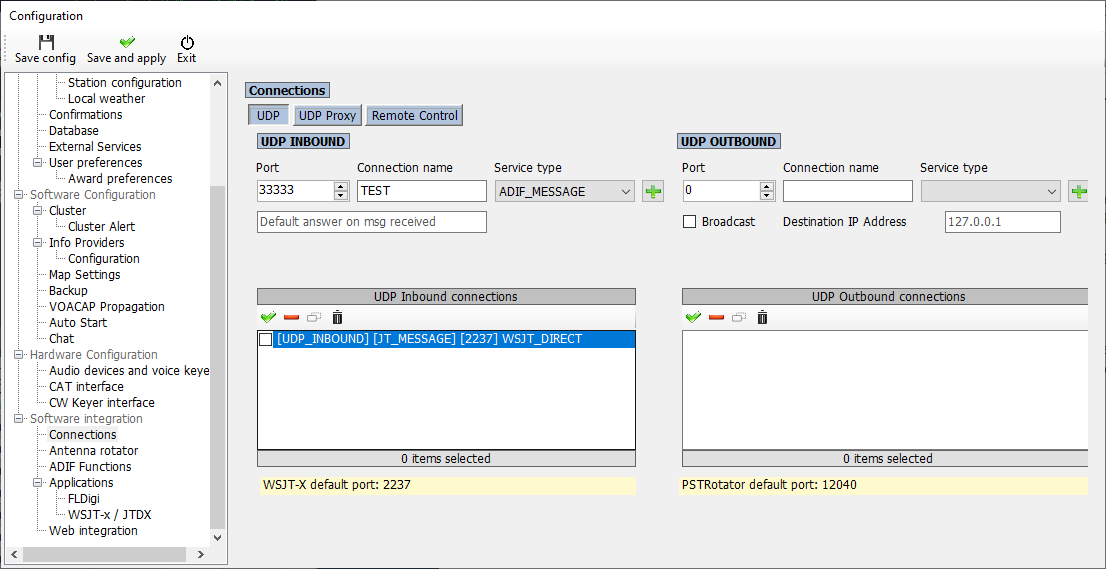The width and height of the screenshot is (1106, 569).
Task: Collapse the Info Providers tree node
Action: coord(38,243)
